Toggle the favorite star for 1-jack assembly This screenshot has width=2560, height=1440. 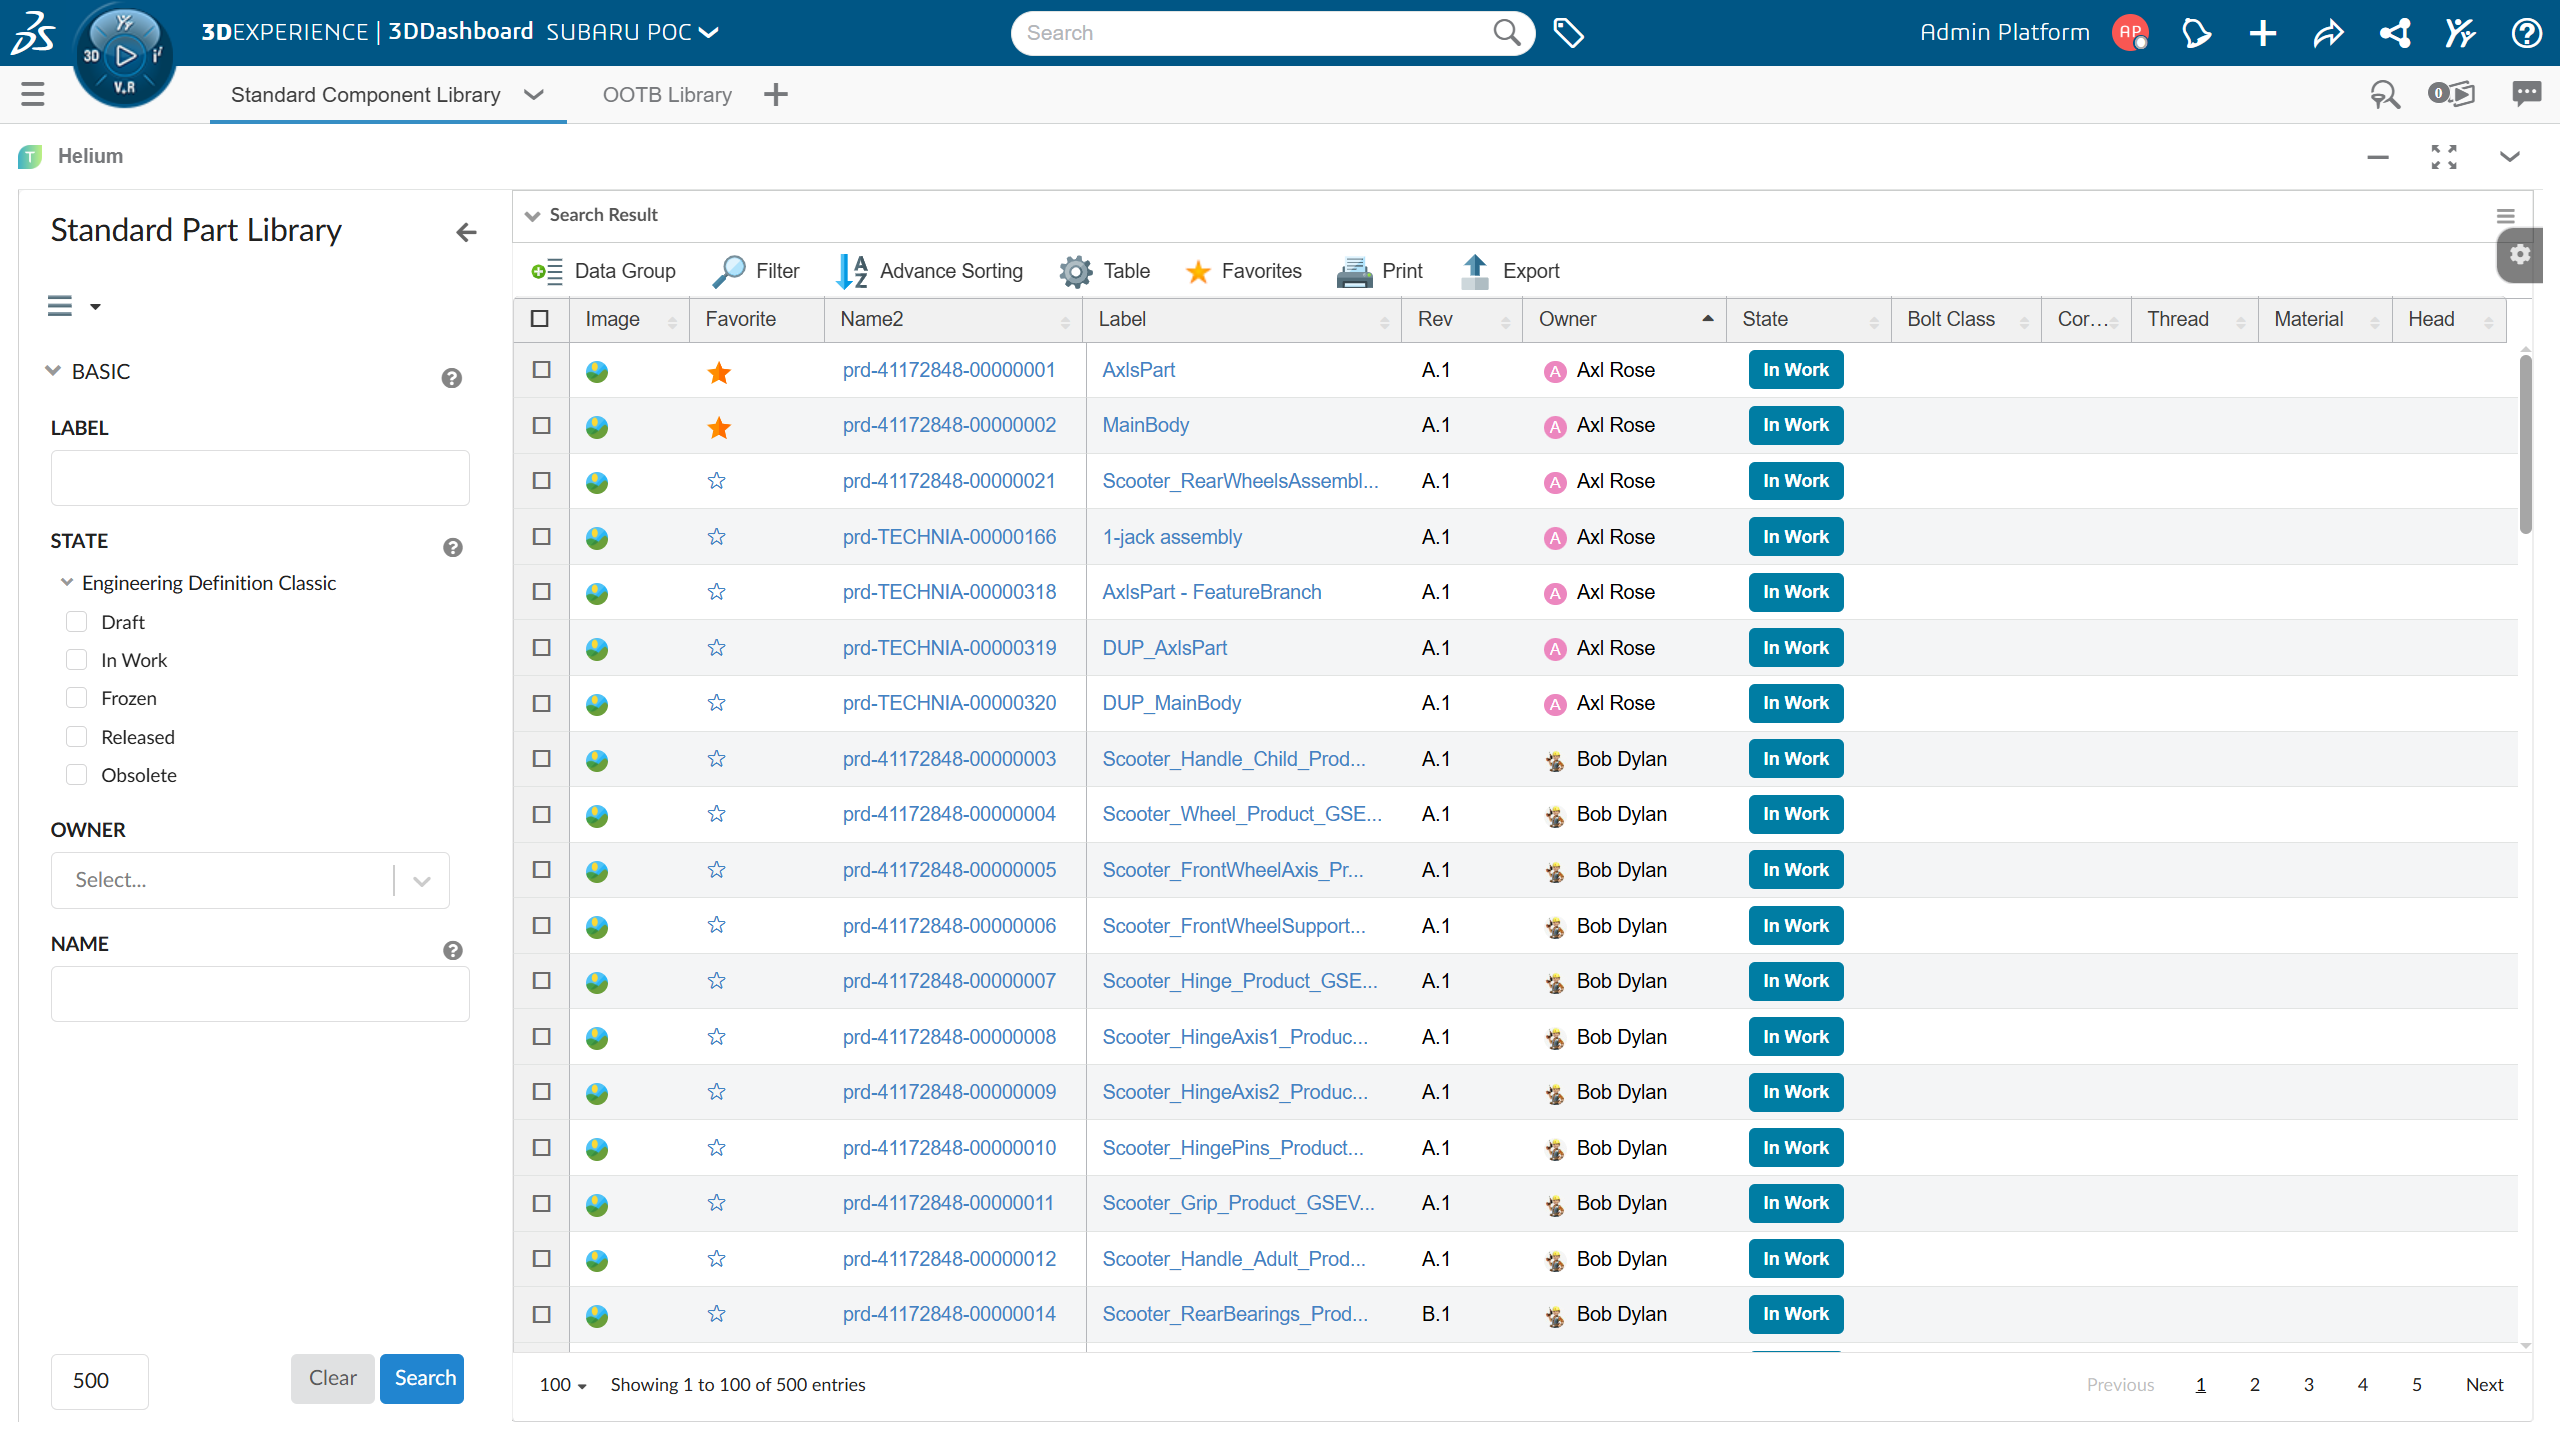coord(716,536)
